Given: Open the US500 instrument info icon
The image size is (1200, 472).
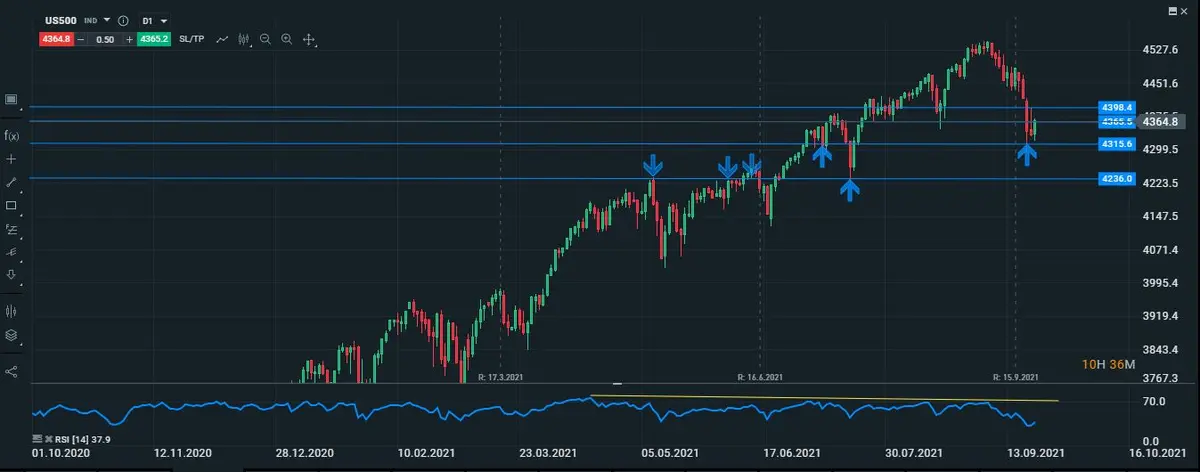Looking at the screenshot, I should pyautogui.click(x=123, y=20).
